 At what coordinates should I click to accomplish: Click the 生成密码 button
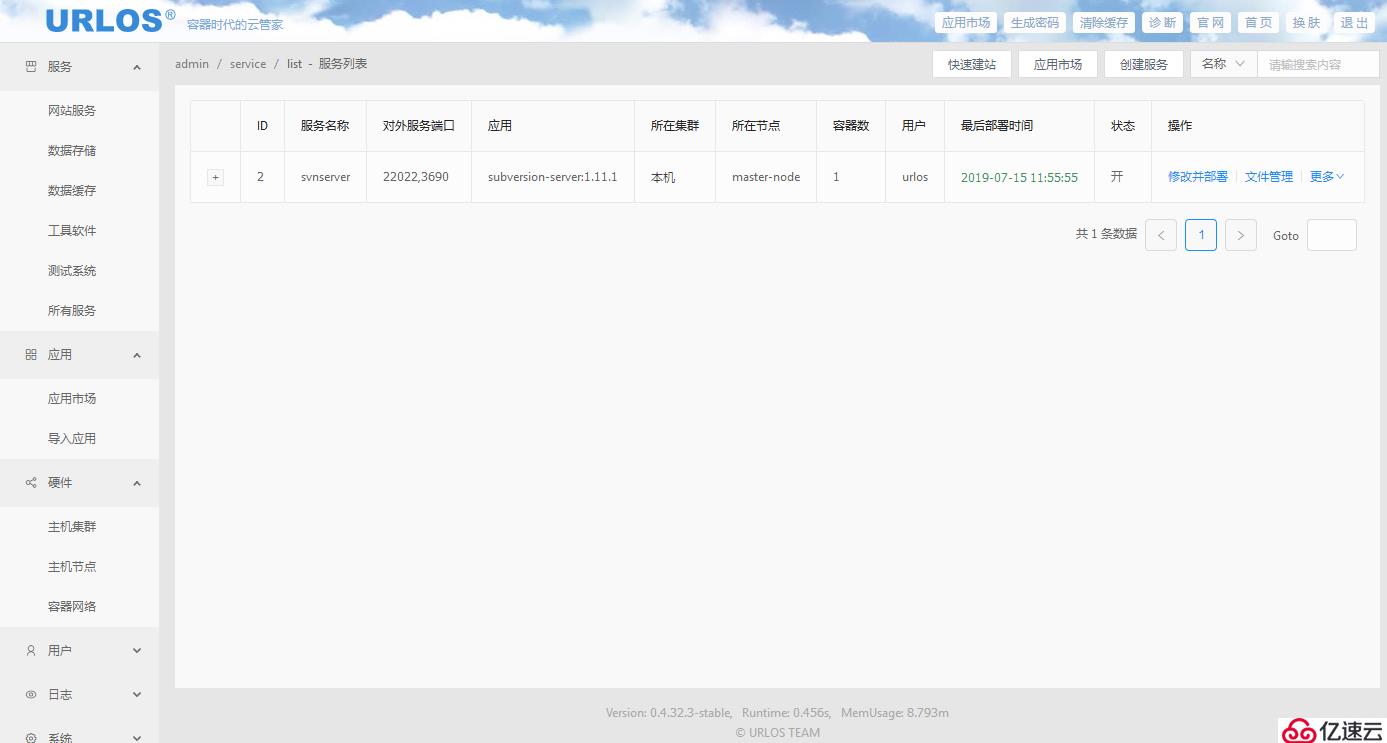(x=1035, y=23)
